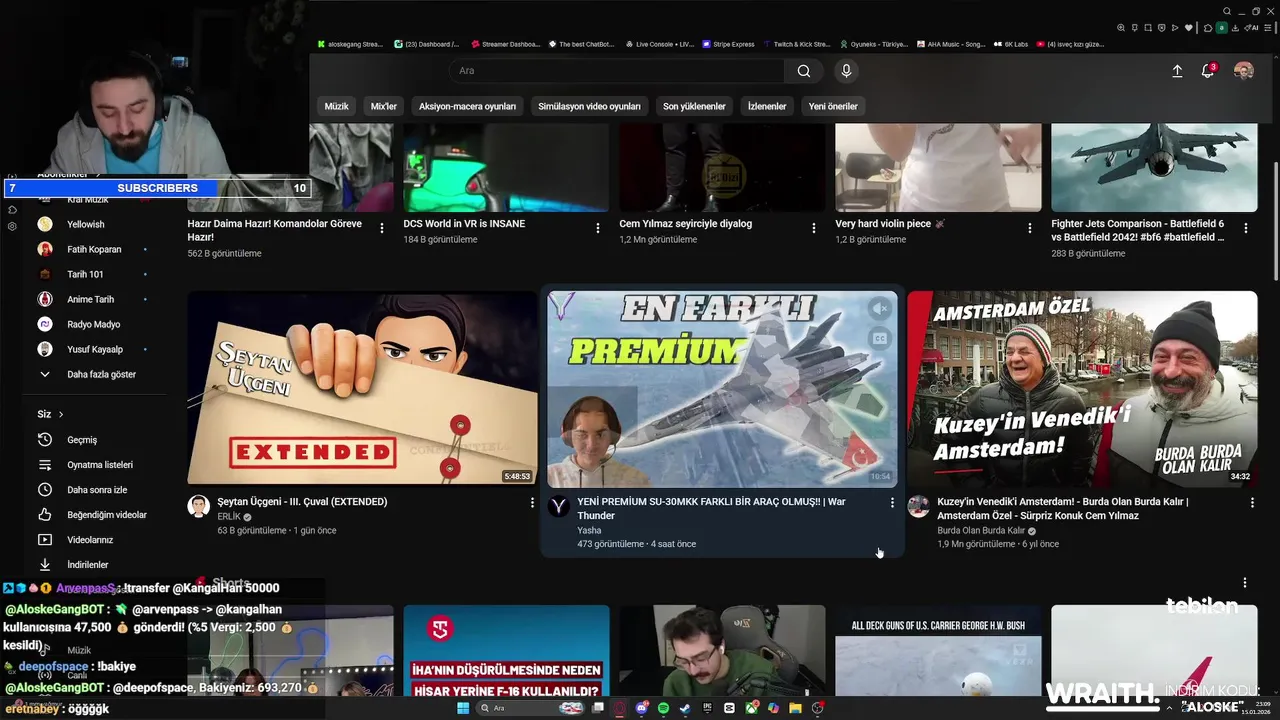Start voice search with the microphone icon
Viewport: 1280px width, 720px height.
(846, 71)
